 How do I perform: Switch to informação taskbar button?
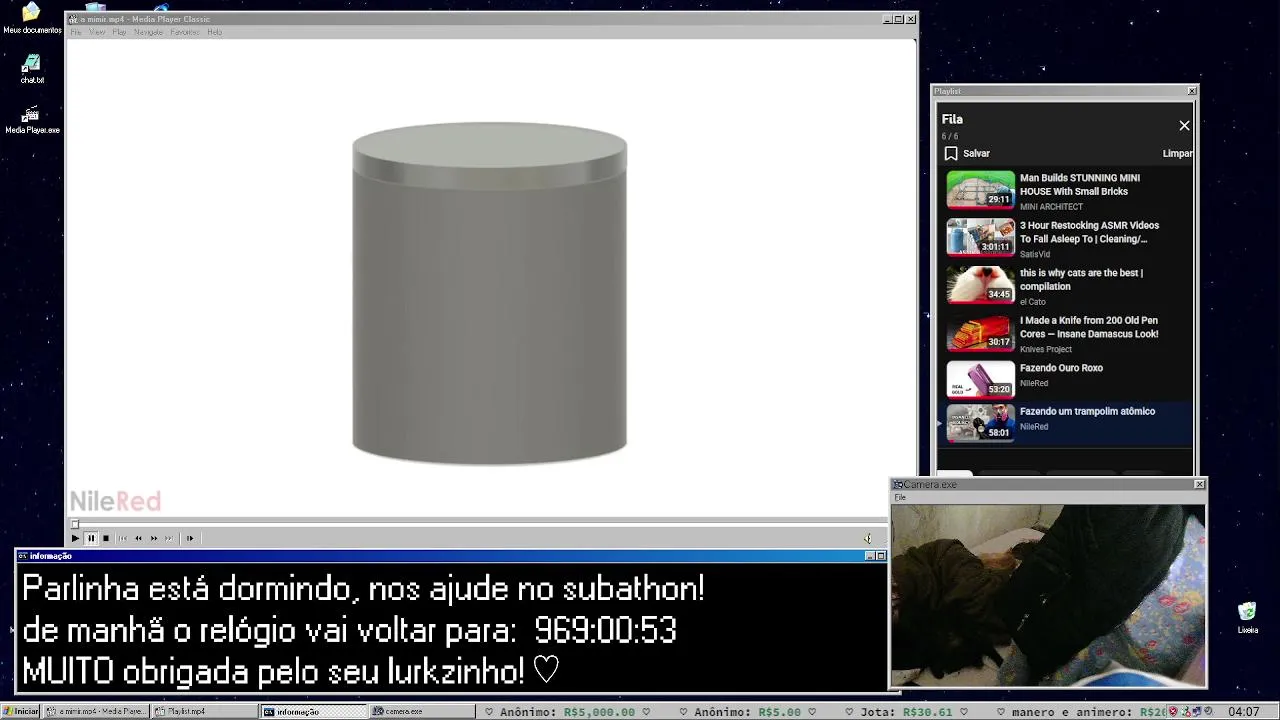313,711
